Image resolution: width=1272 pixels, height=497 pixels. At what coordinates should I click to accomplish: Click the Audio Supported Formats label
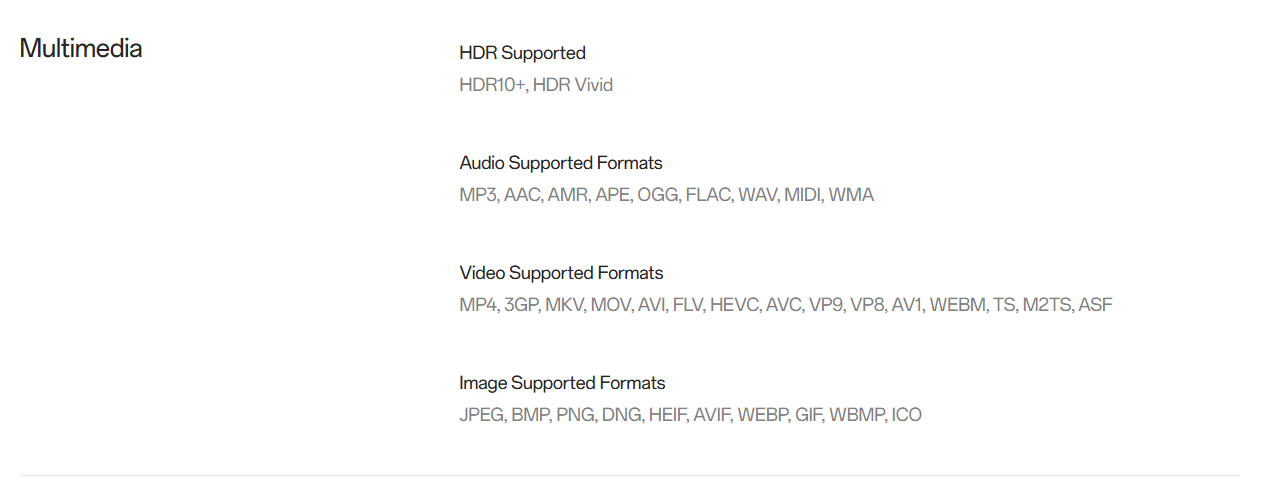[x=560, y=163]
